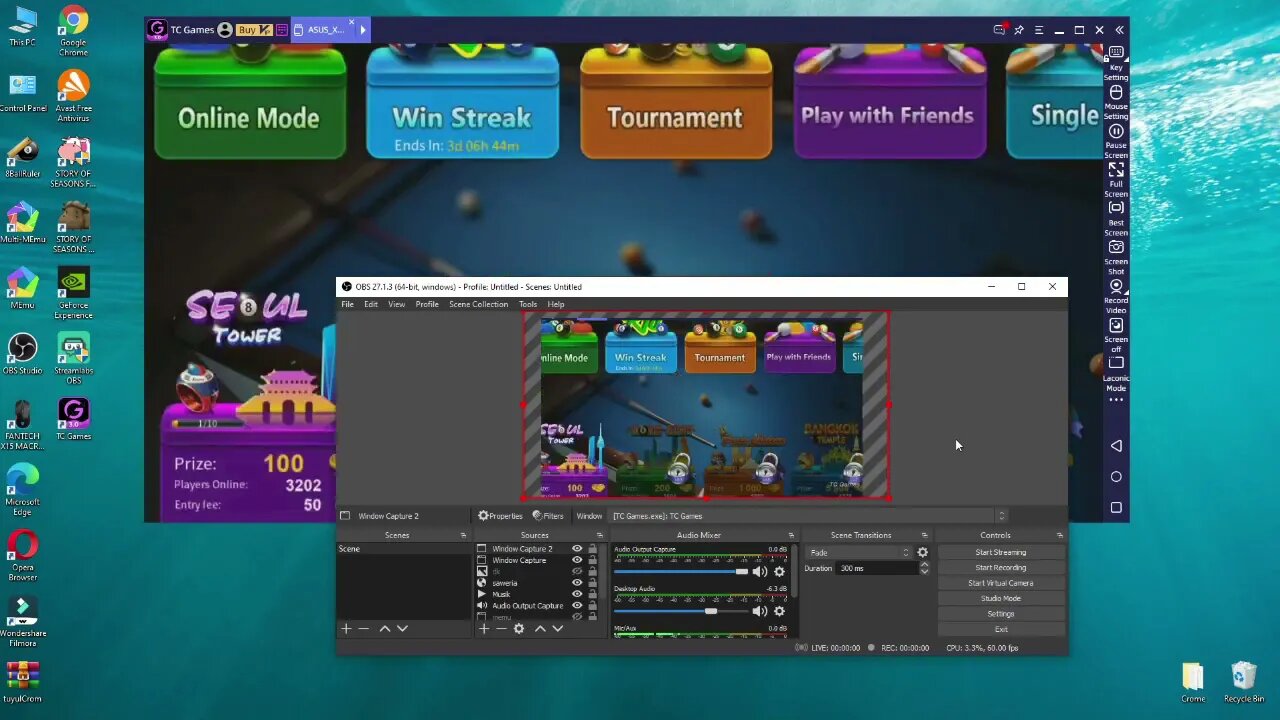Click Android recents square in TC Games
This screenshot has width=1280, height=720.
[1116, 508]
